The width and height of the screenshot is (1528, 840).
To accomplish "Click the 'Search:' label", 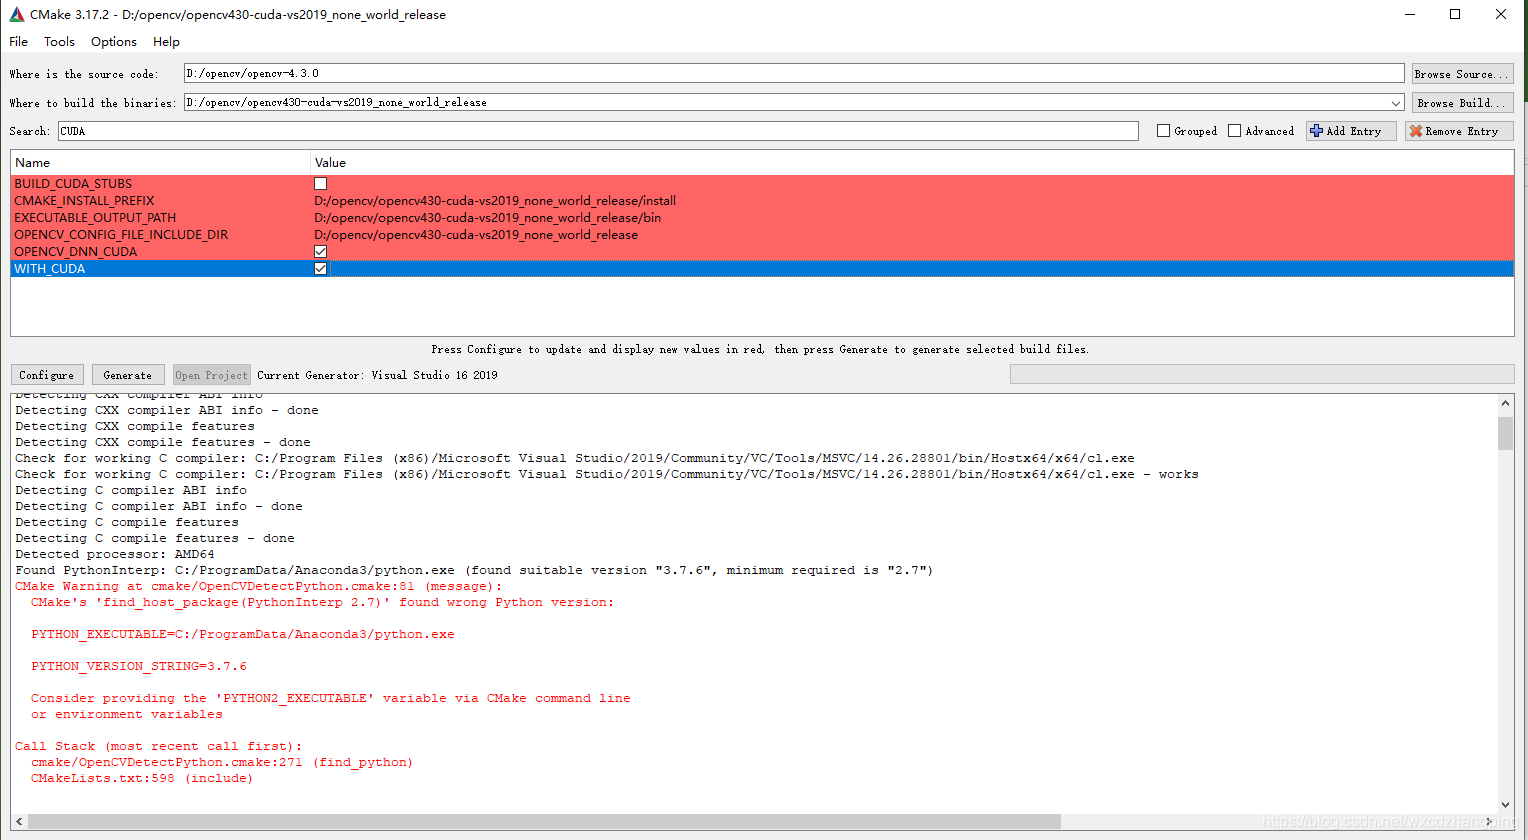I will click(x=29, y=131).
